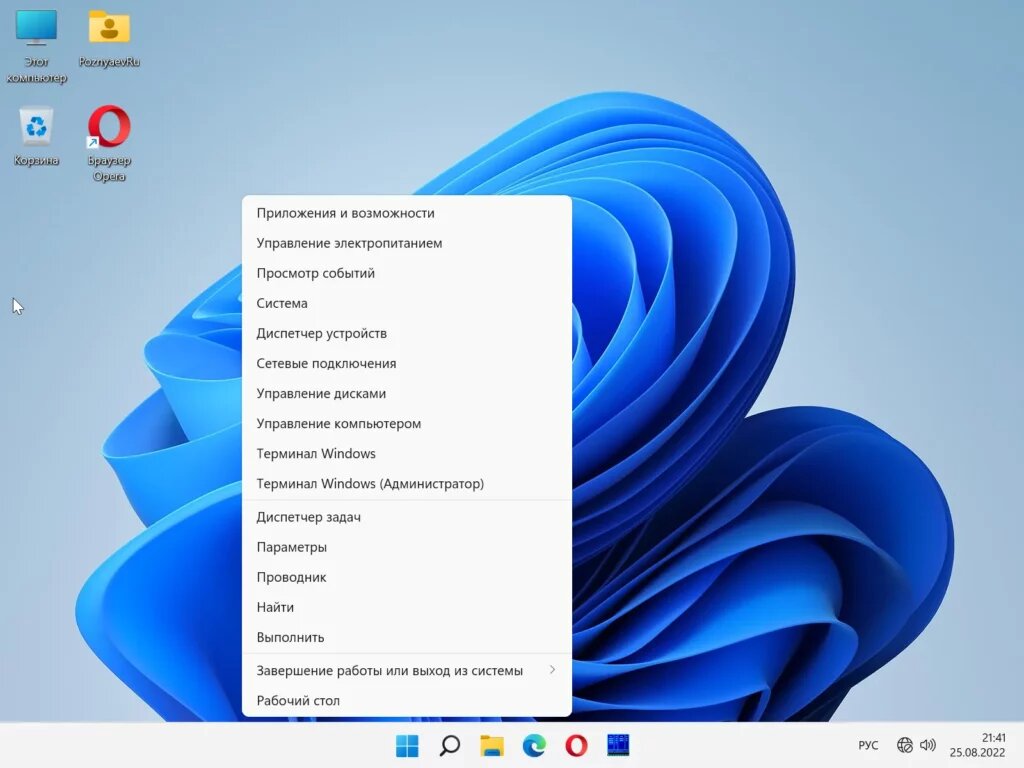Click the network globe tray icon

point(904,745)
